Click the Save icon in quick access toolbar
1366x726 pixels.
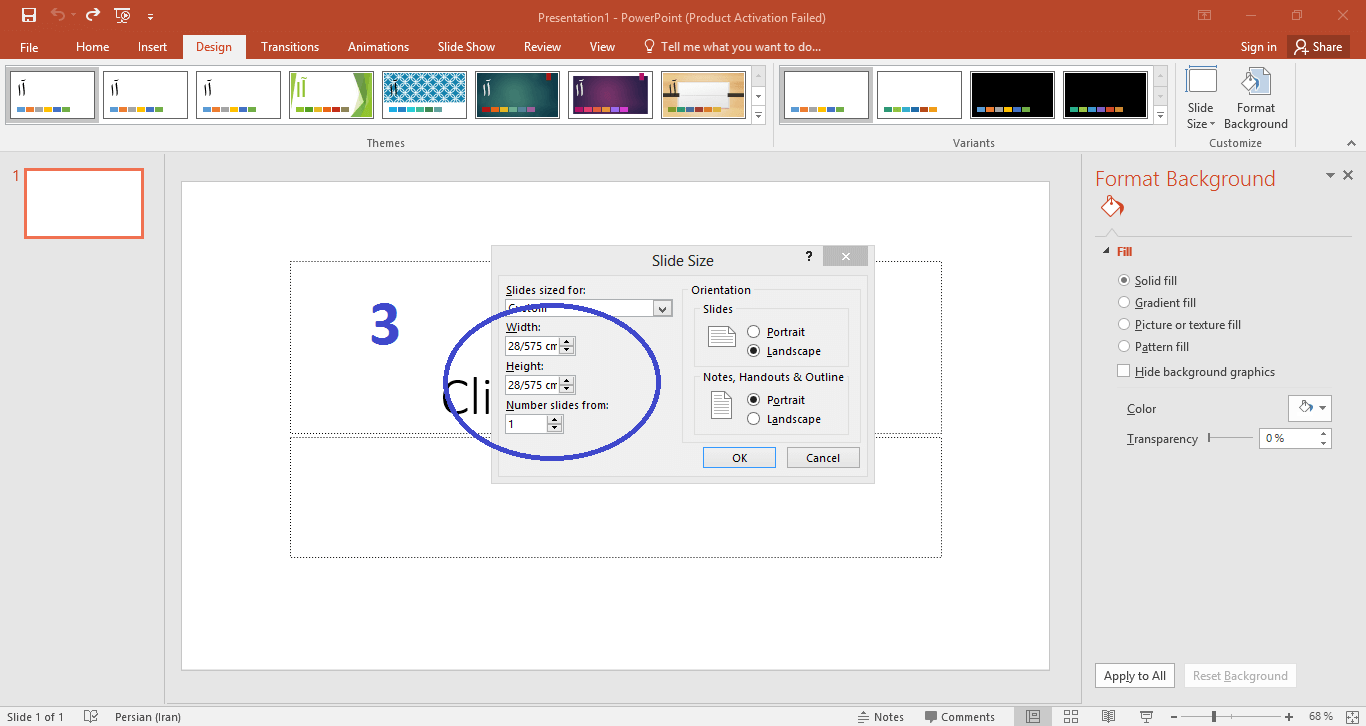click(x=29, y=15)
